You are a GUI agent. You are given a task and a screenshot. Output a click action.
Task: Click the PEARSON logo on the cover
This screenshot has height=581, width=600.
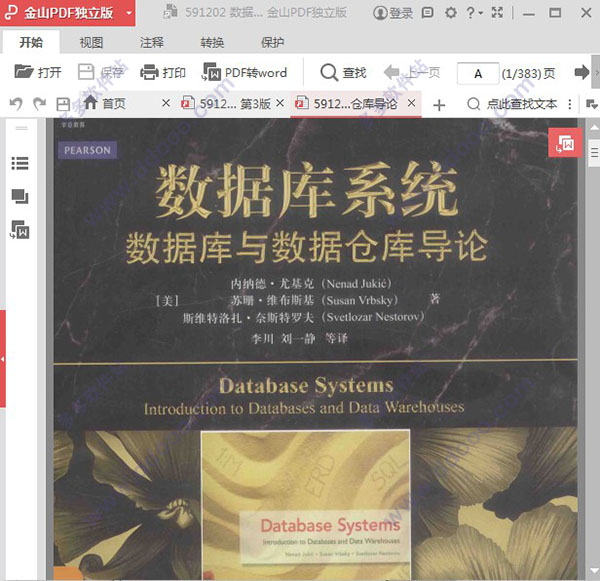[87, 150]
